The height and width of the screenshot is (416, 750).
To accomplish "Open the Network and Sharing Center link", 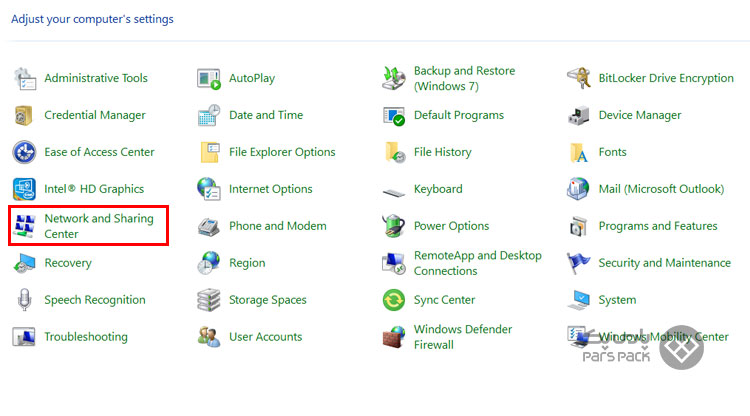I will tap(99, 226).
